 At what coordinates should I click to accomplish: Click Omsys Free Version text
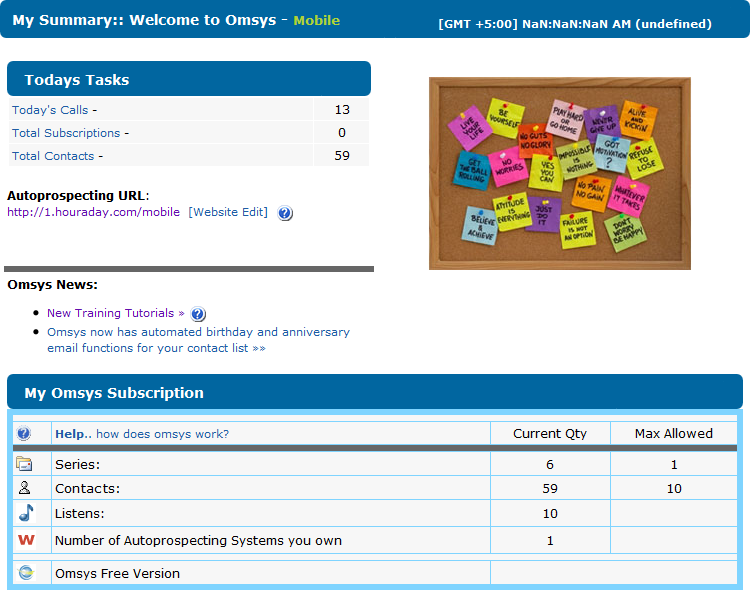pyautogui.click(x=117, y=573)
